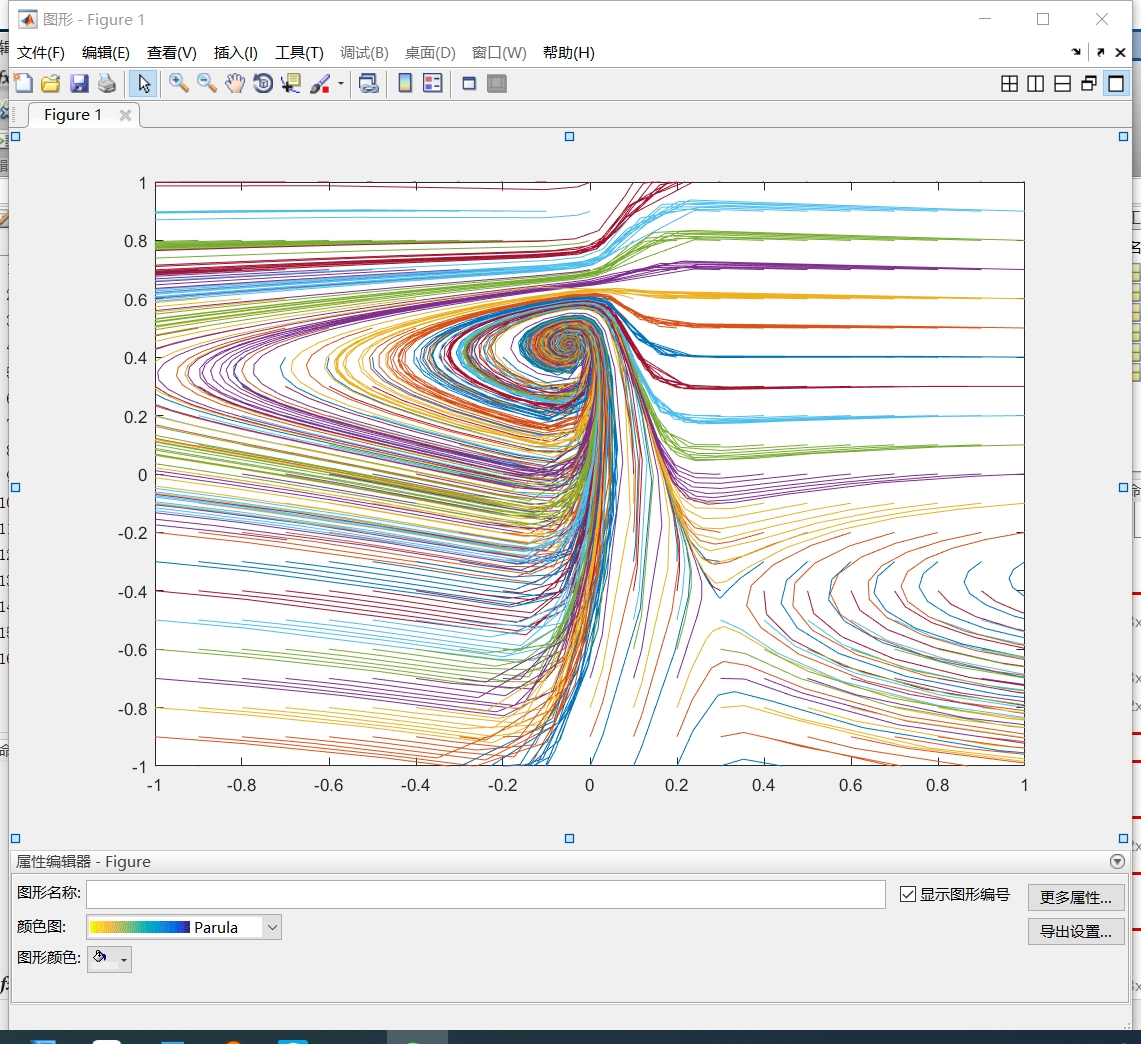Open the 图形颜色 color picker
Viewport: 1141px width, 1044px height.
pyautogui.click(x=109, y=959)
